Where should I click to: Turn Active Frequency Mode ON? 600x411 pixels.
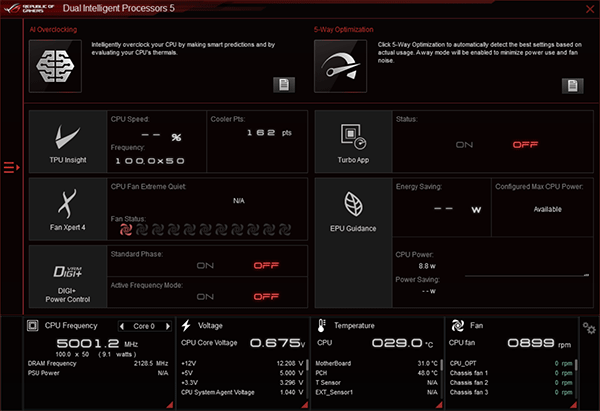205,297
